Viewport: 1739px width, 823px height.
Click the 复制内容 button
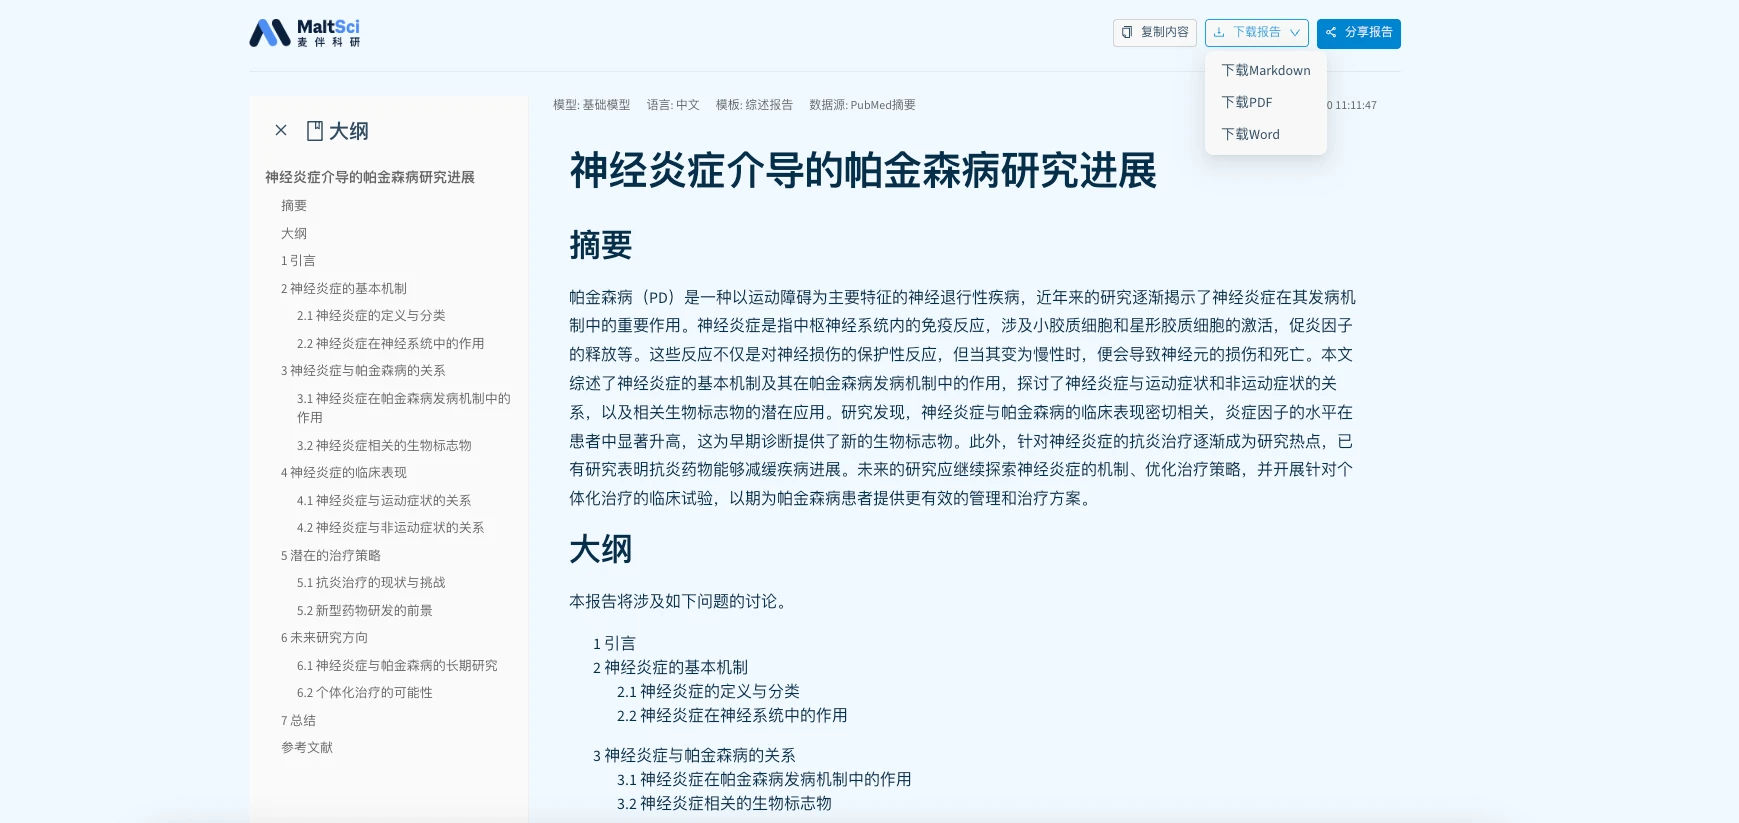1155,32
